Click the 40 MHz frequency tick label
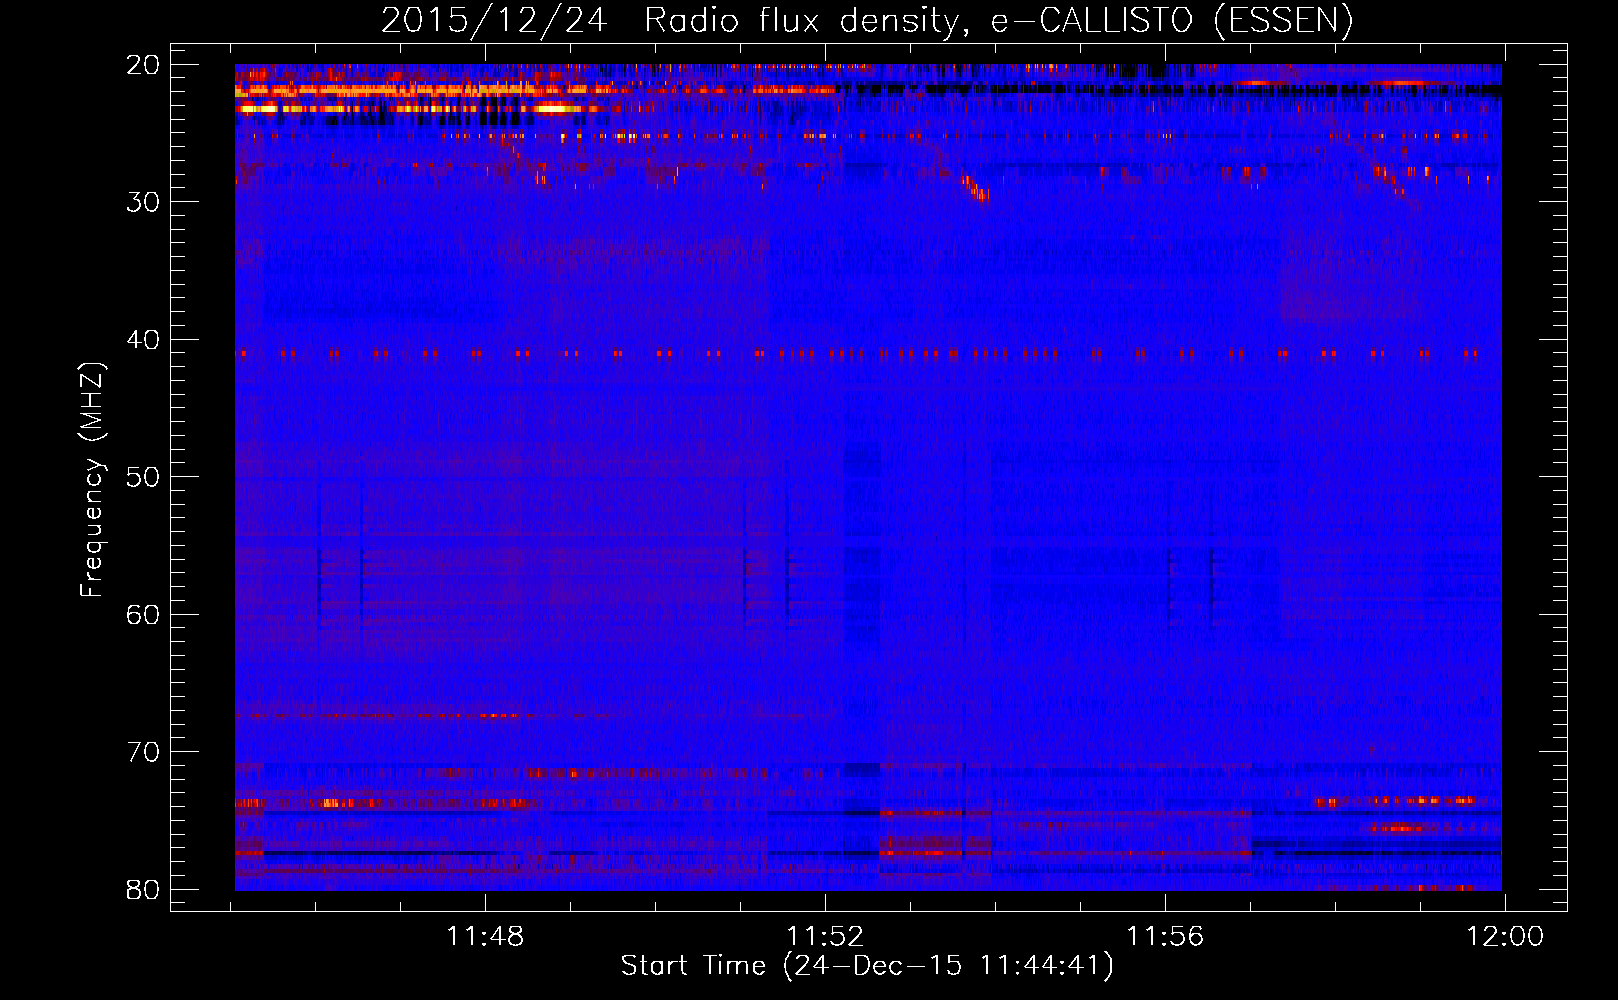 144,340
